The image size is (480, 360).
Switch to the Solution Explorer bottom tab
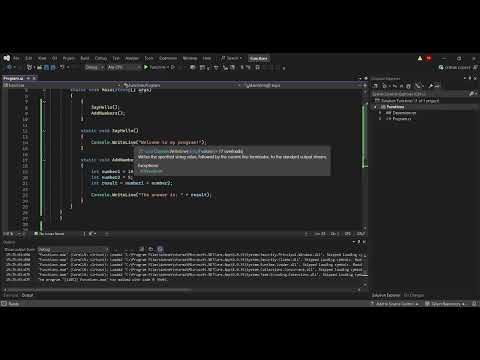386,295
